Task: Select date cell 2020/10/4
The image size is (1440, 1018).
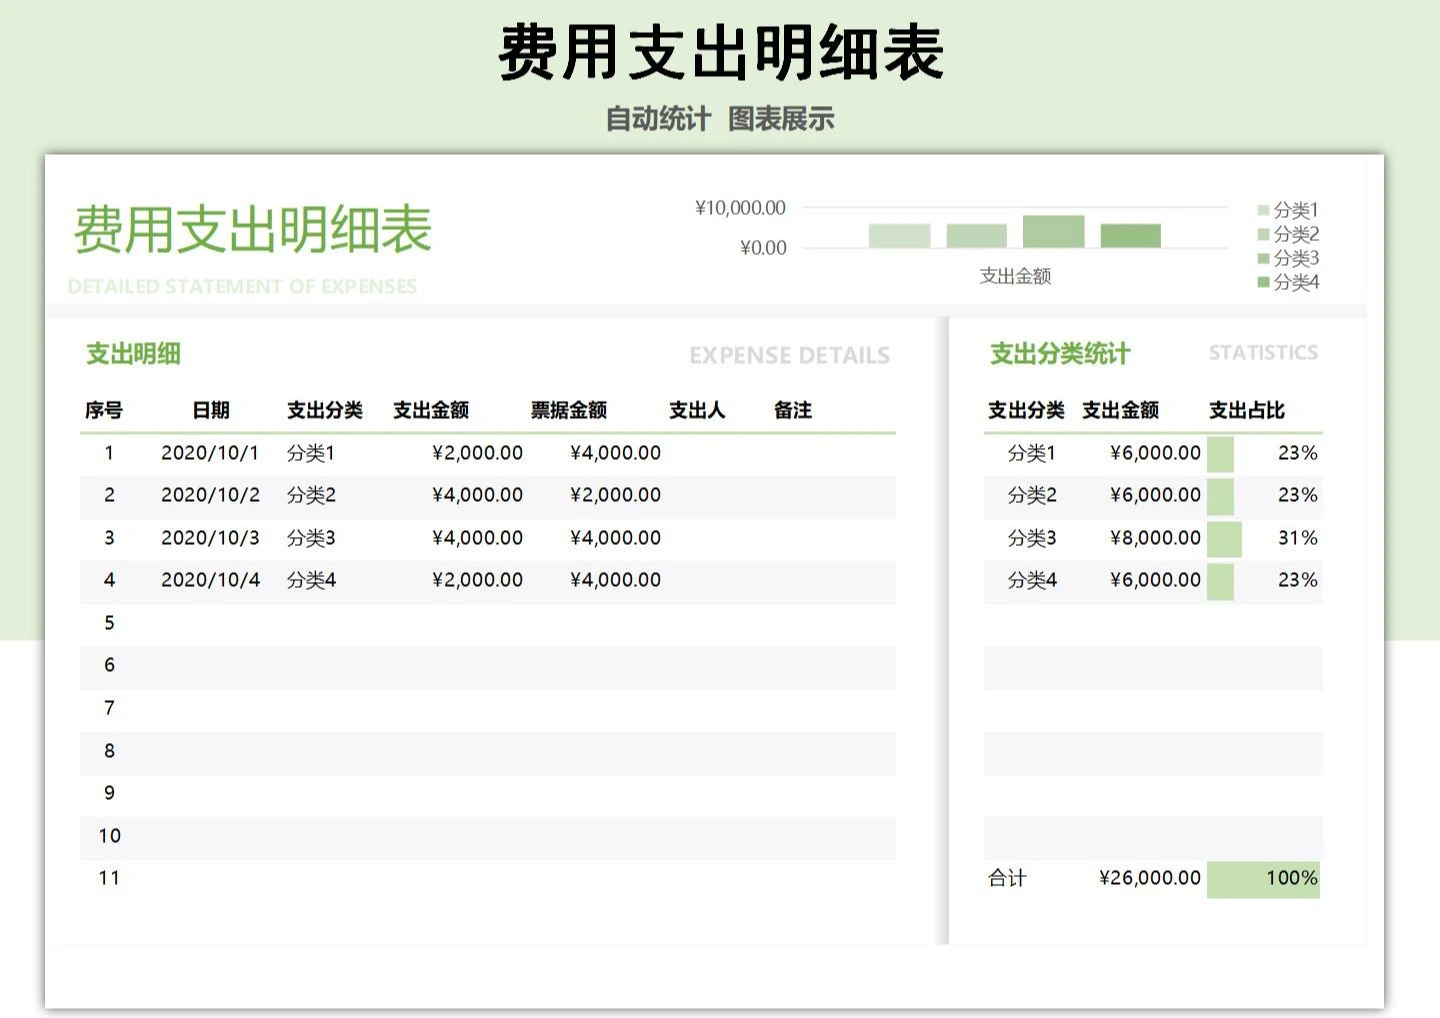Action: pos(210,580)
